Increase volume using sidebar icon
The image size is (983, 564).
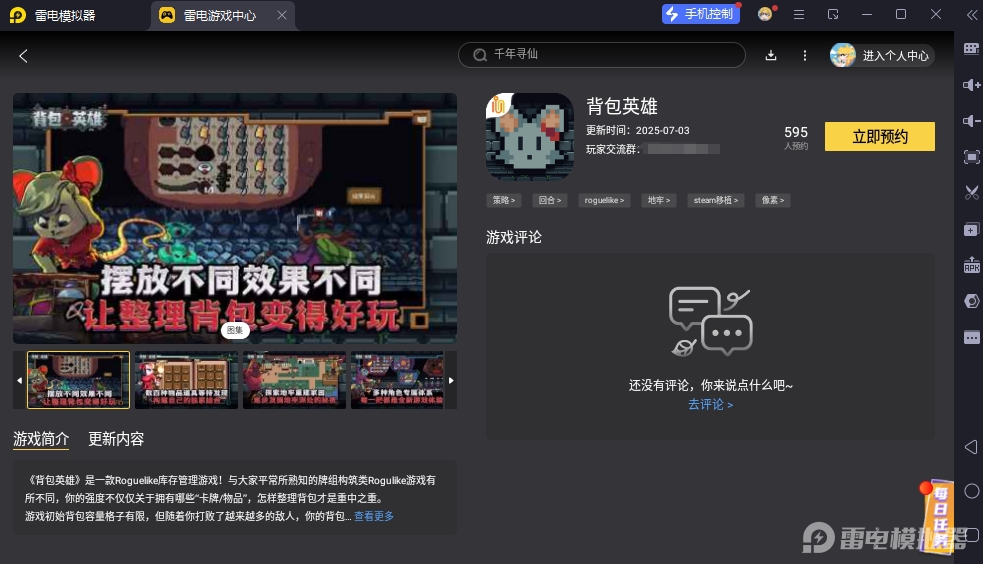(x=971, y=85)
